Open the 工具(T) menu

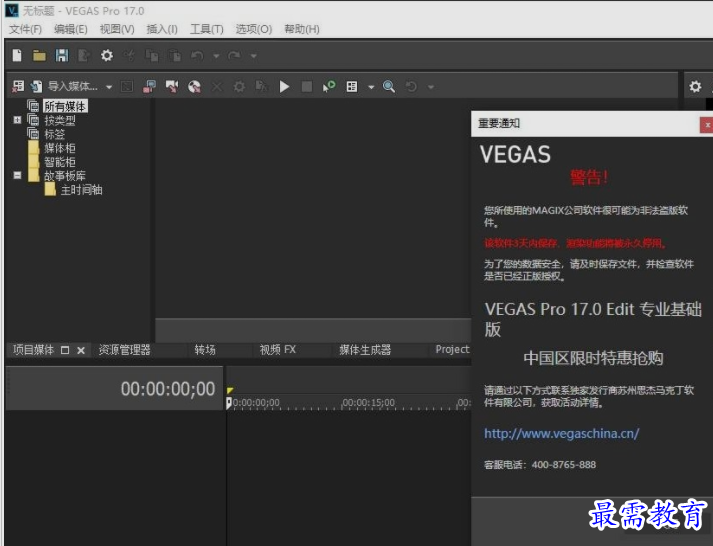pos(206,29)
